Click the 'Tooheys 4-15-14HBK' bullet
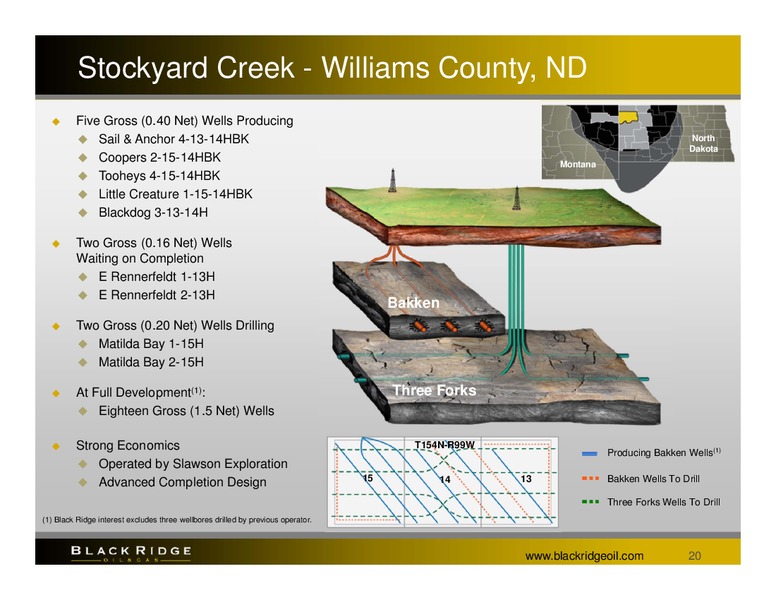This screenshot has height=600, width=776. click(159, 176)
